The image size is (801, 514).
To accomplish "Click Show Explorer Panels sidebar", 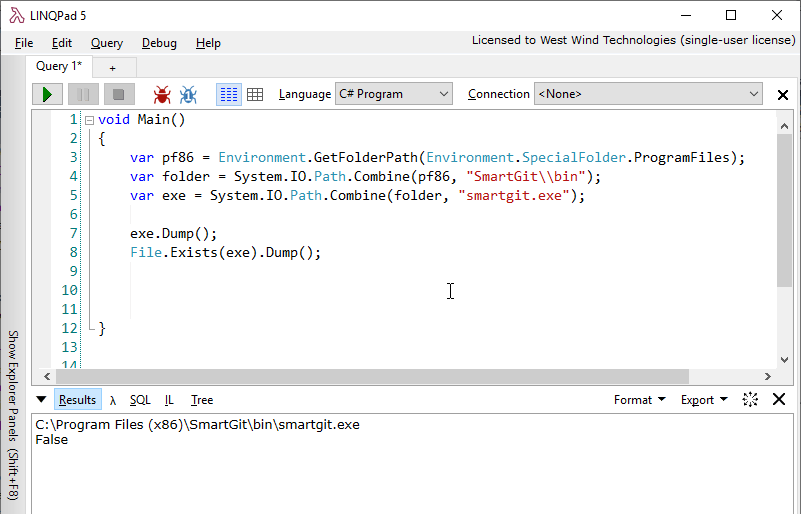I will tap(13, 415).
